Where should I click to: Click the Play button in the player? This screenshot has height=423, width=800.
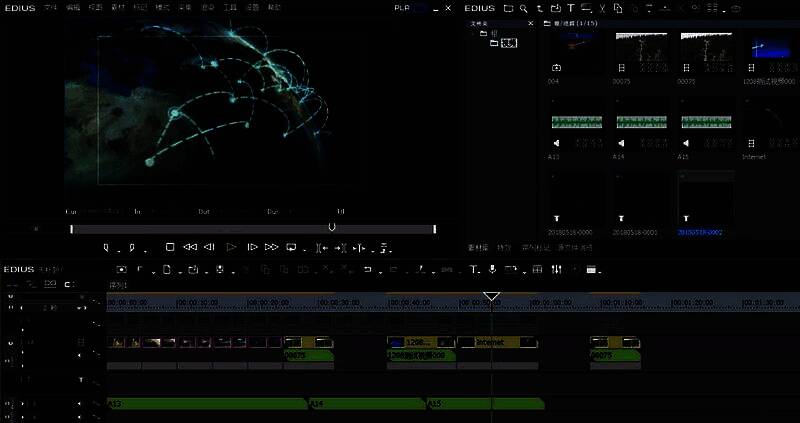(231, 247)
